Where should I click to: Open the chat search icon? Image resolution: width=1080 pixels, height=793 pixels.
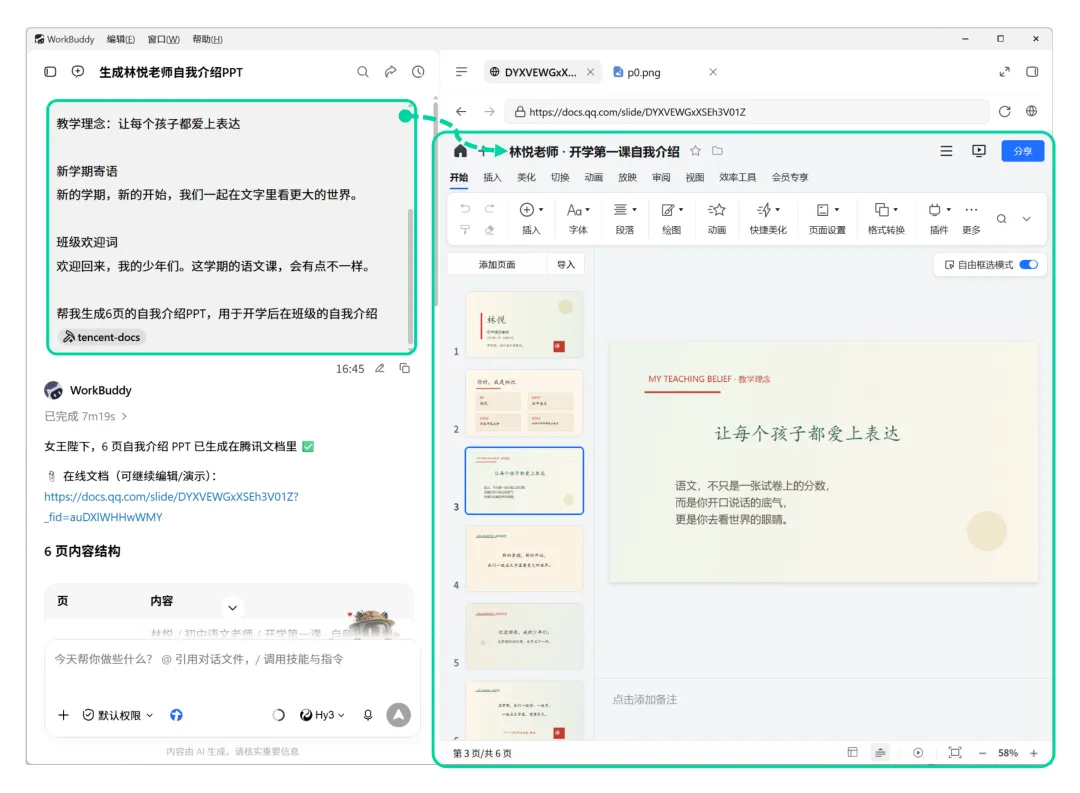click(x=362, y=72)
